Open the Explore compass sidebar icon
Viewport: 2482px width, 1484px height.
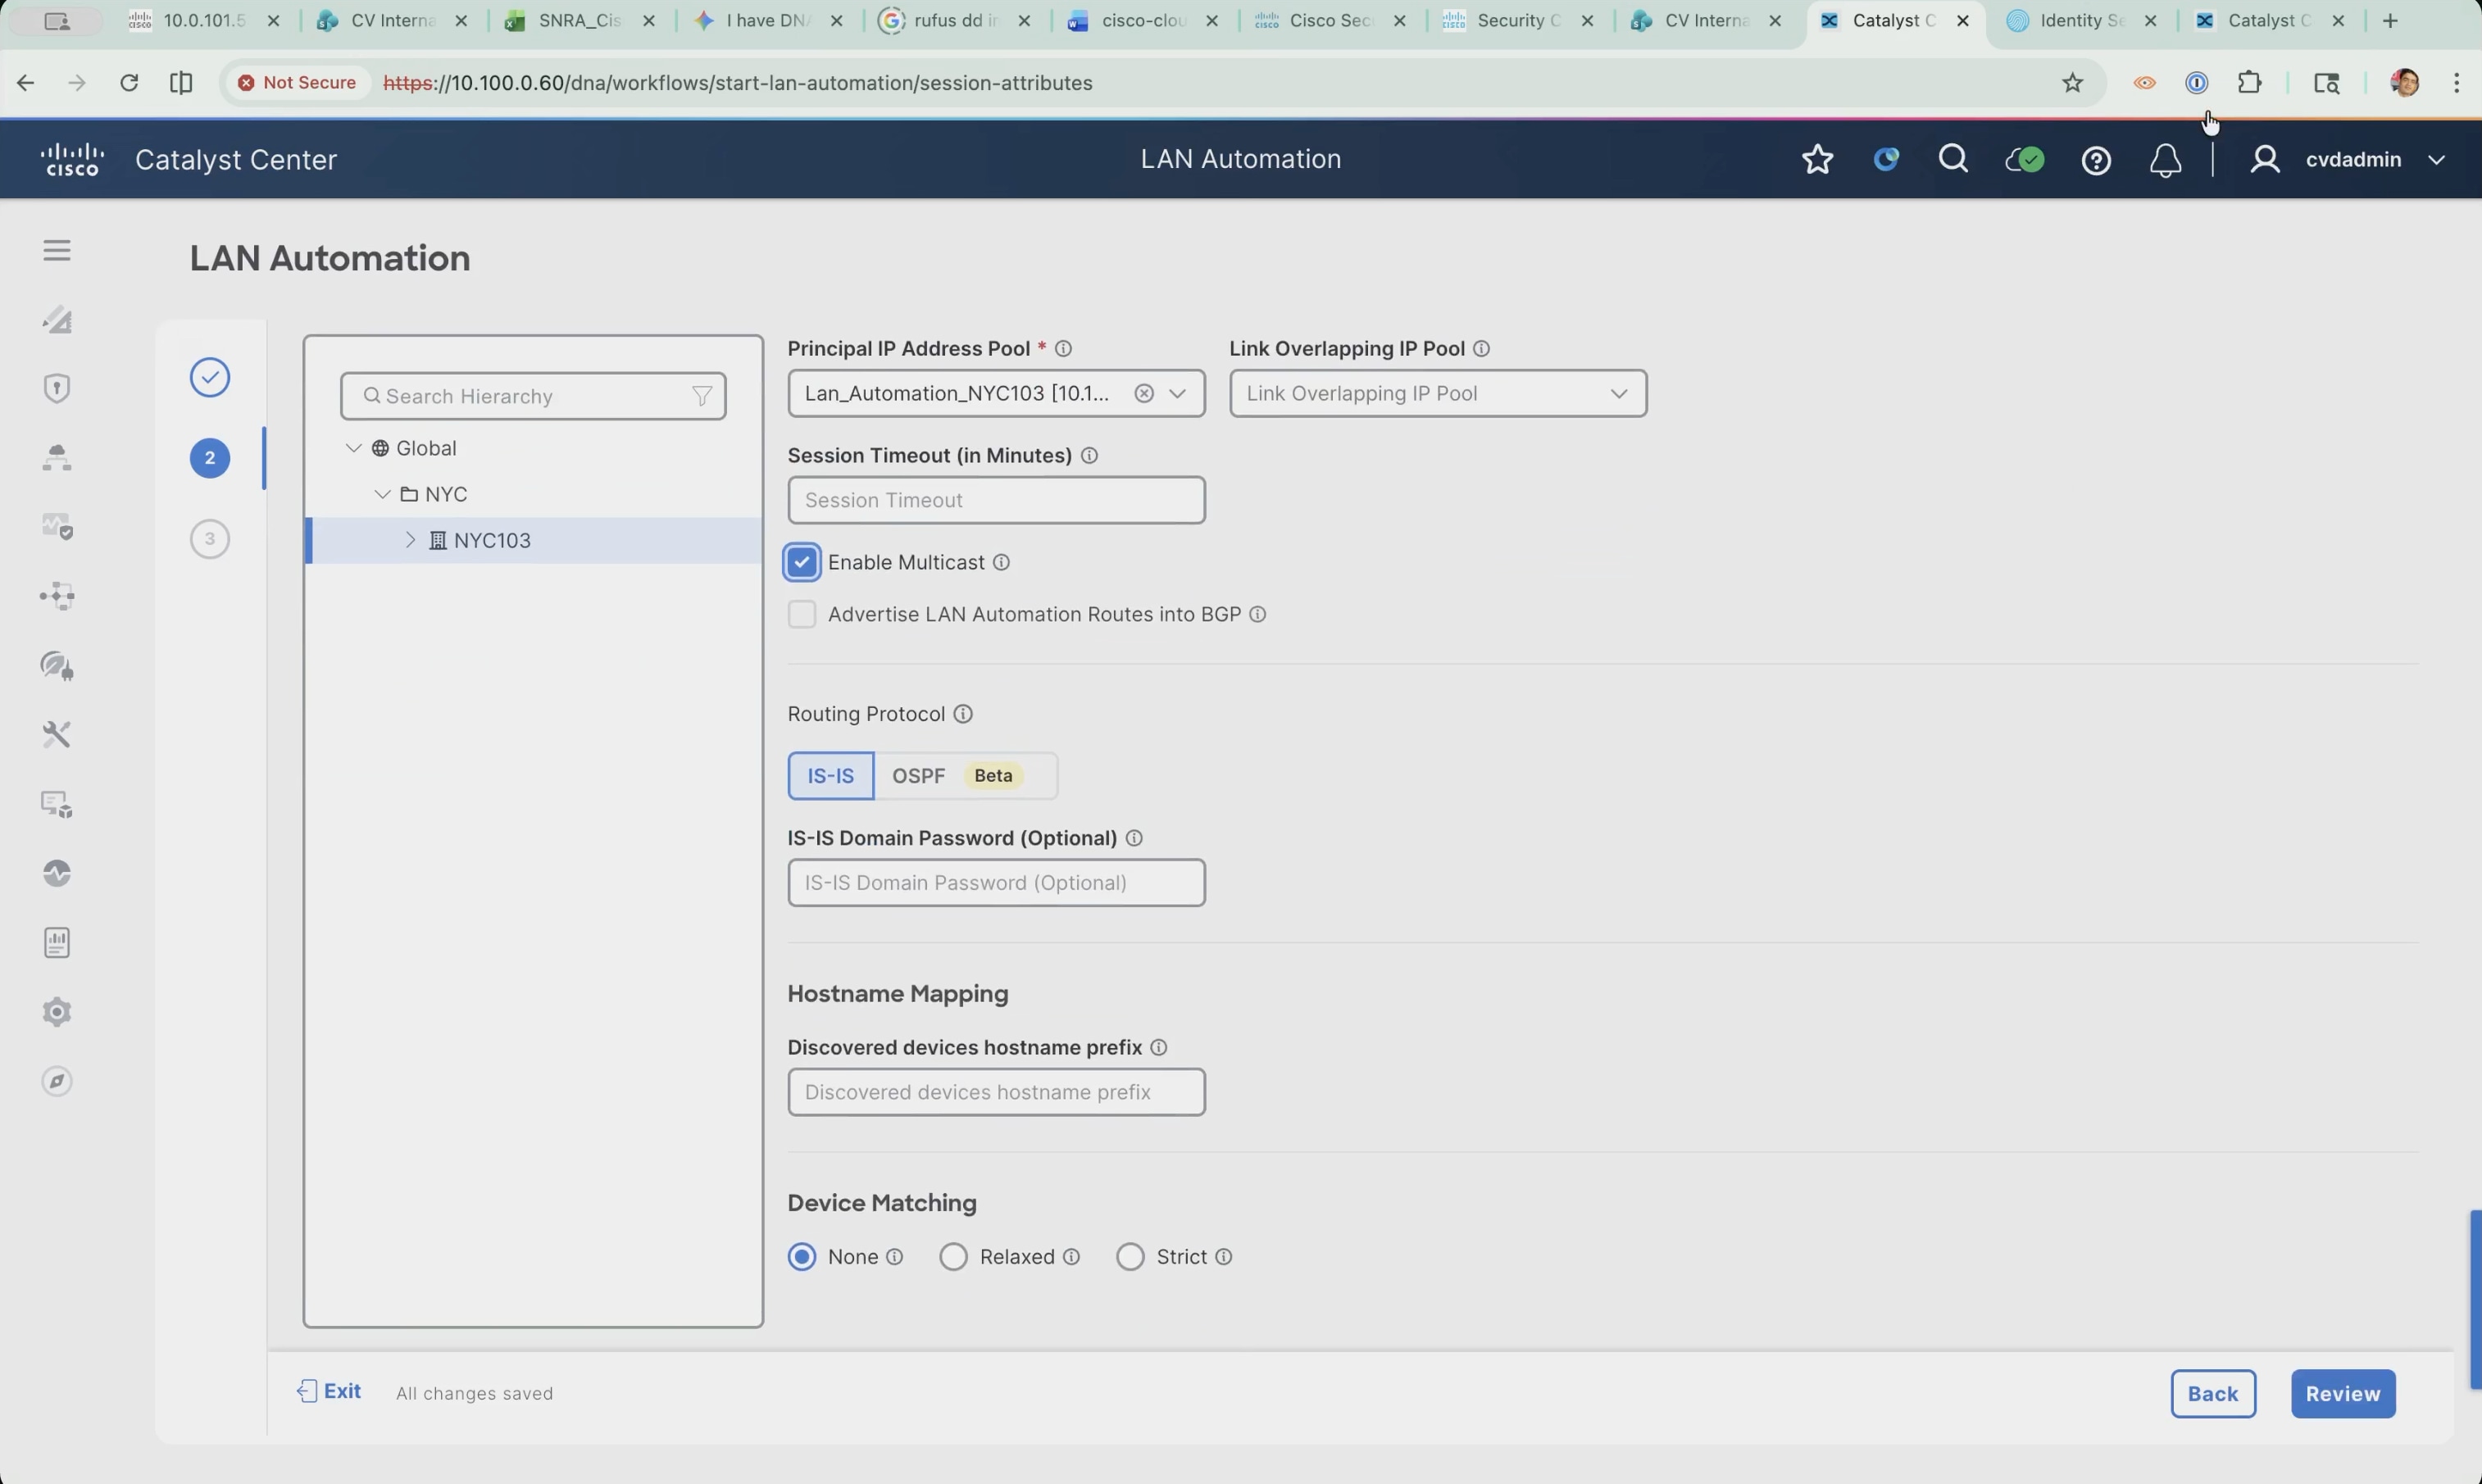pyautogui.click(x=57, y=1081)
